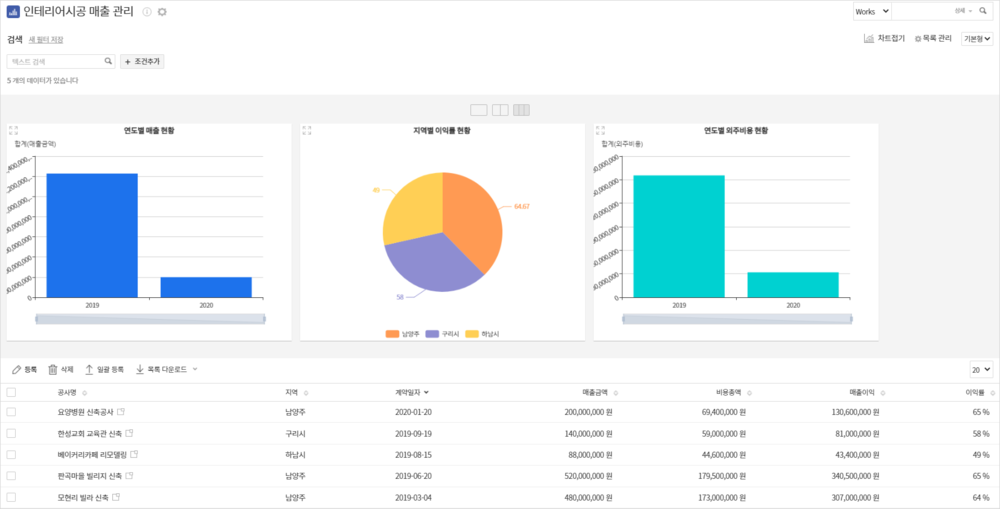The height and width of the screenshot is (509, 1000).
Task: Click the 조건추가 button
Action: (x=142, y=61)
